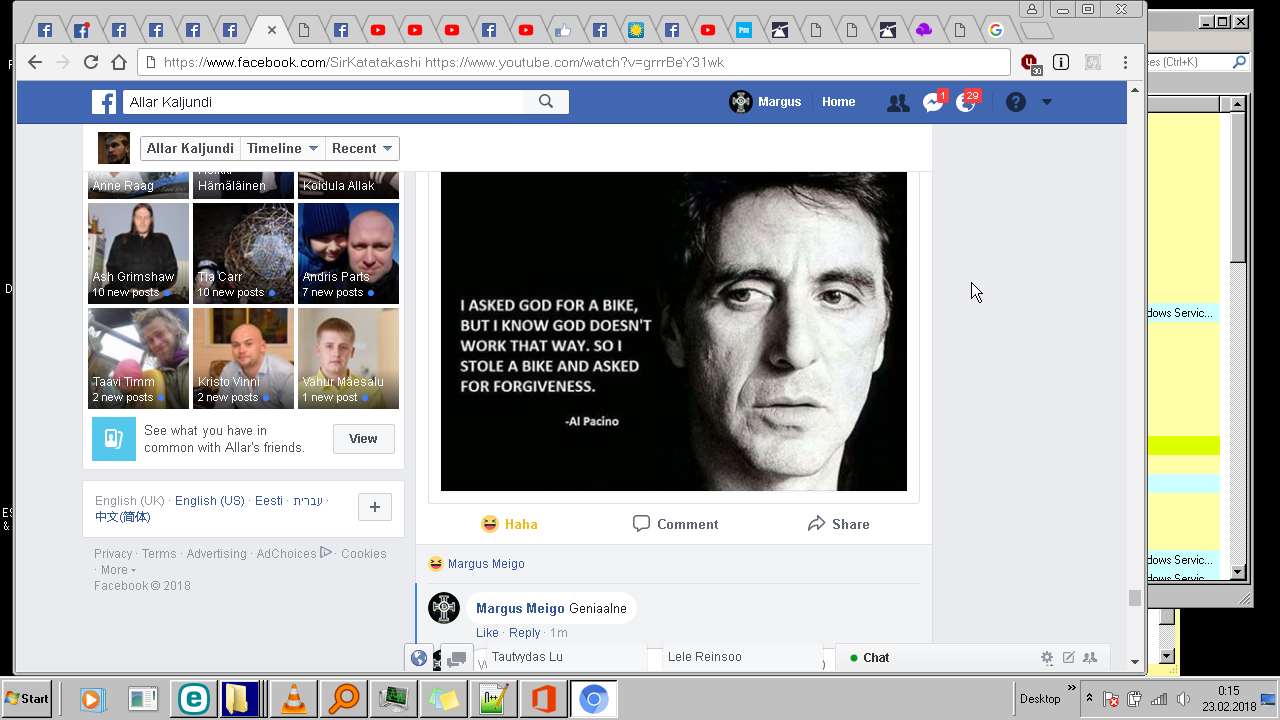Screen dimensions: 1280x720
Task: Expand the Timeline dropdown
Action: pos(283,148)
